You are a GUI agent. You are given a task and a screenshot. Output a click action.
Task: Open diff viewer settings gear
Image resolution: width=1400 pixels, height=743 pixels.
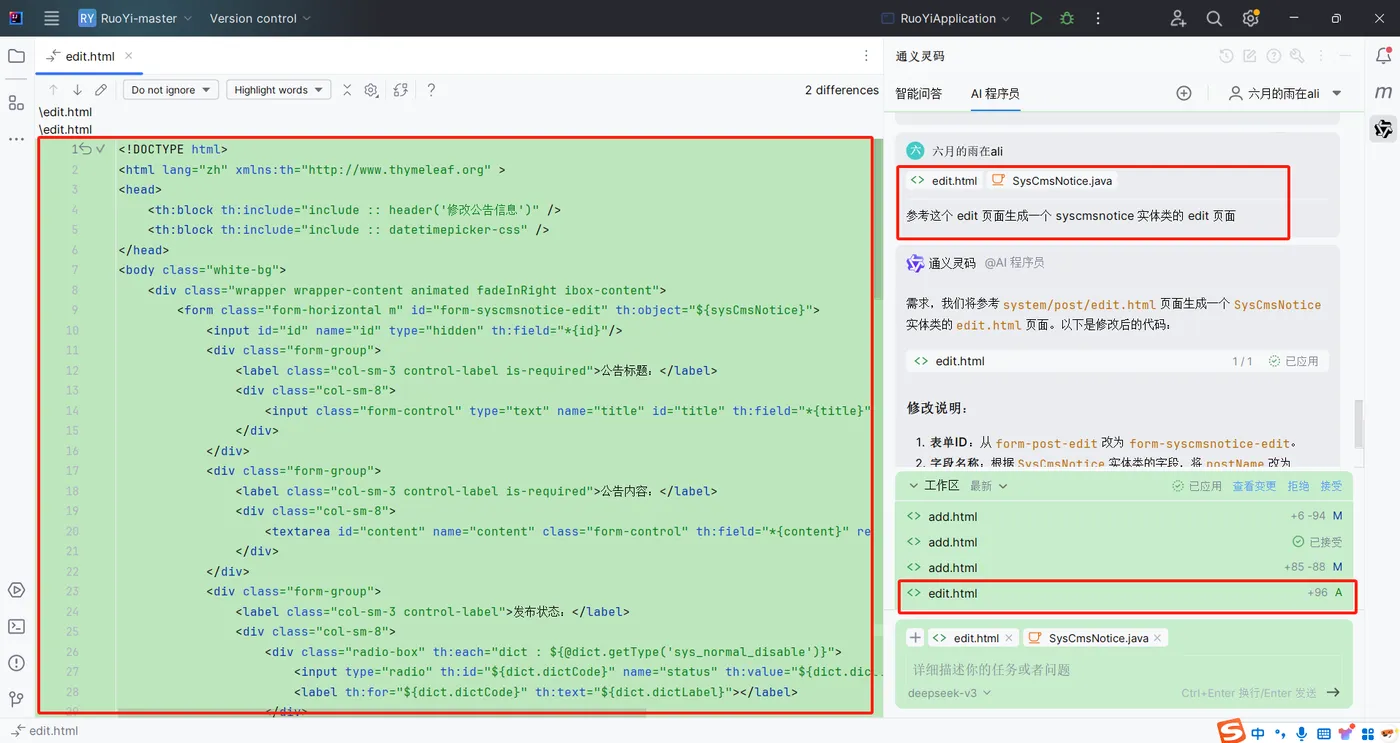(x=371, y=90)
